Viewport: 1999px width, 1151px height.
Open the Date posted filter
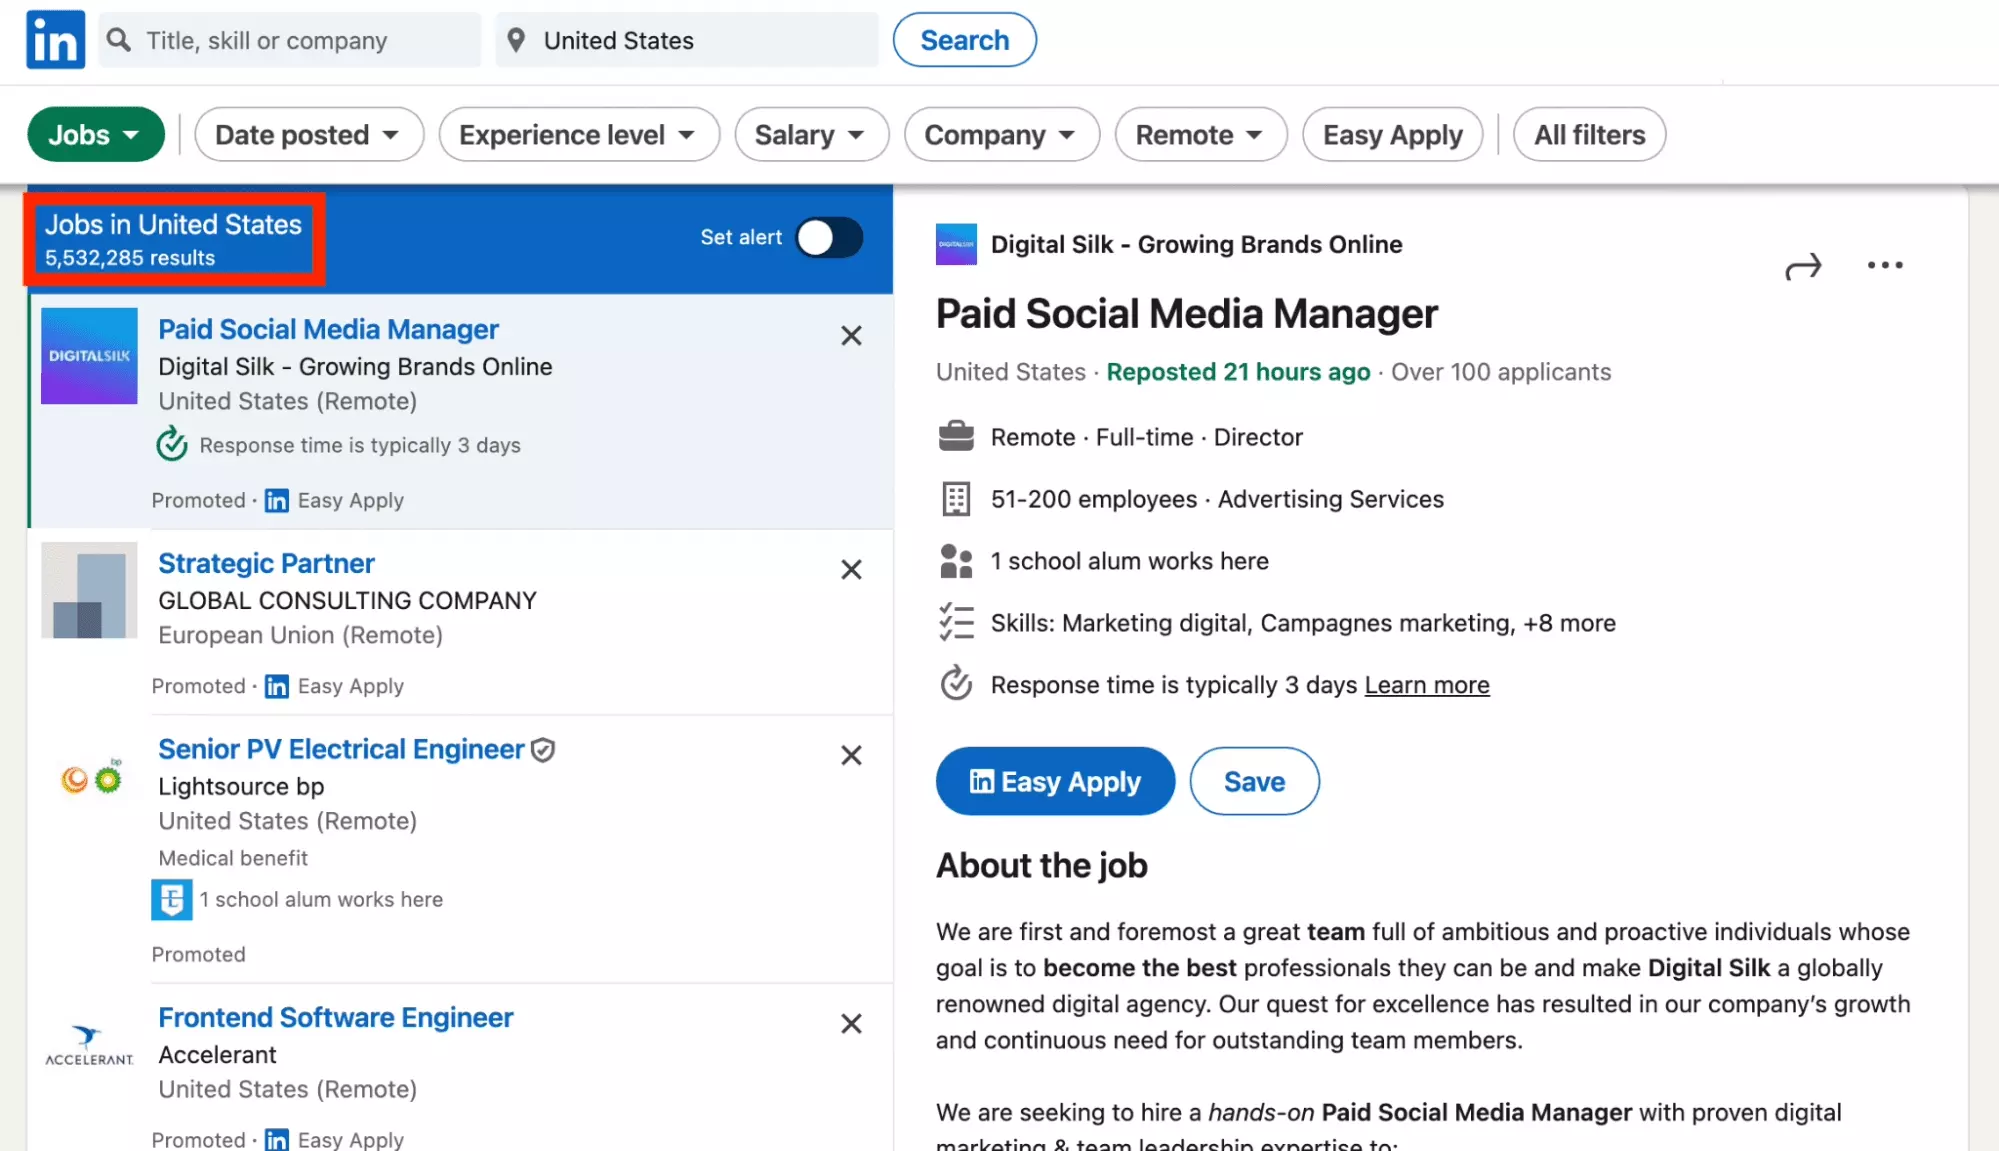coord(308,134)
